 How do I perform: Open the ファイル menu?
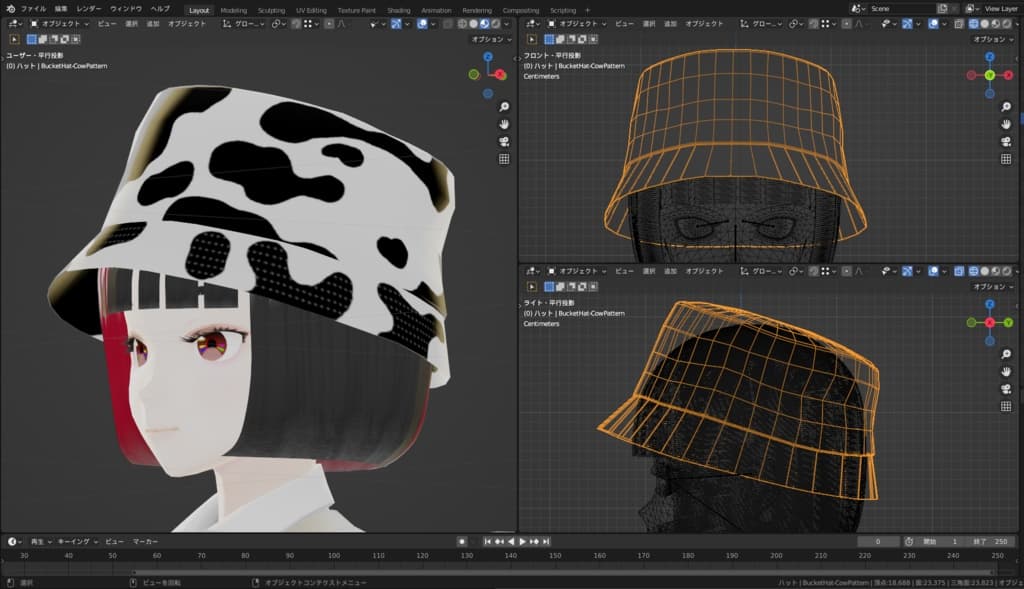(x=33, y=9)
